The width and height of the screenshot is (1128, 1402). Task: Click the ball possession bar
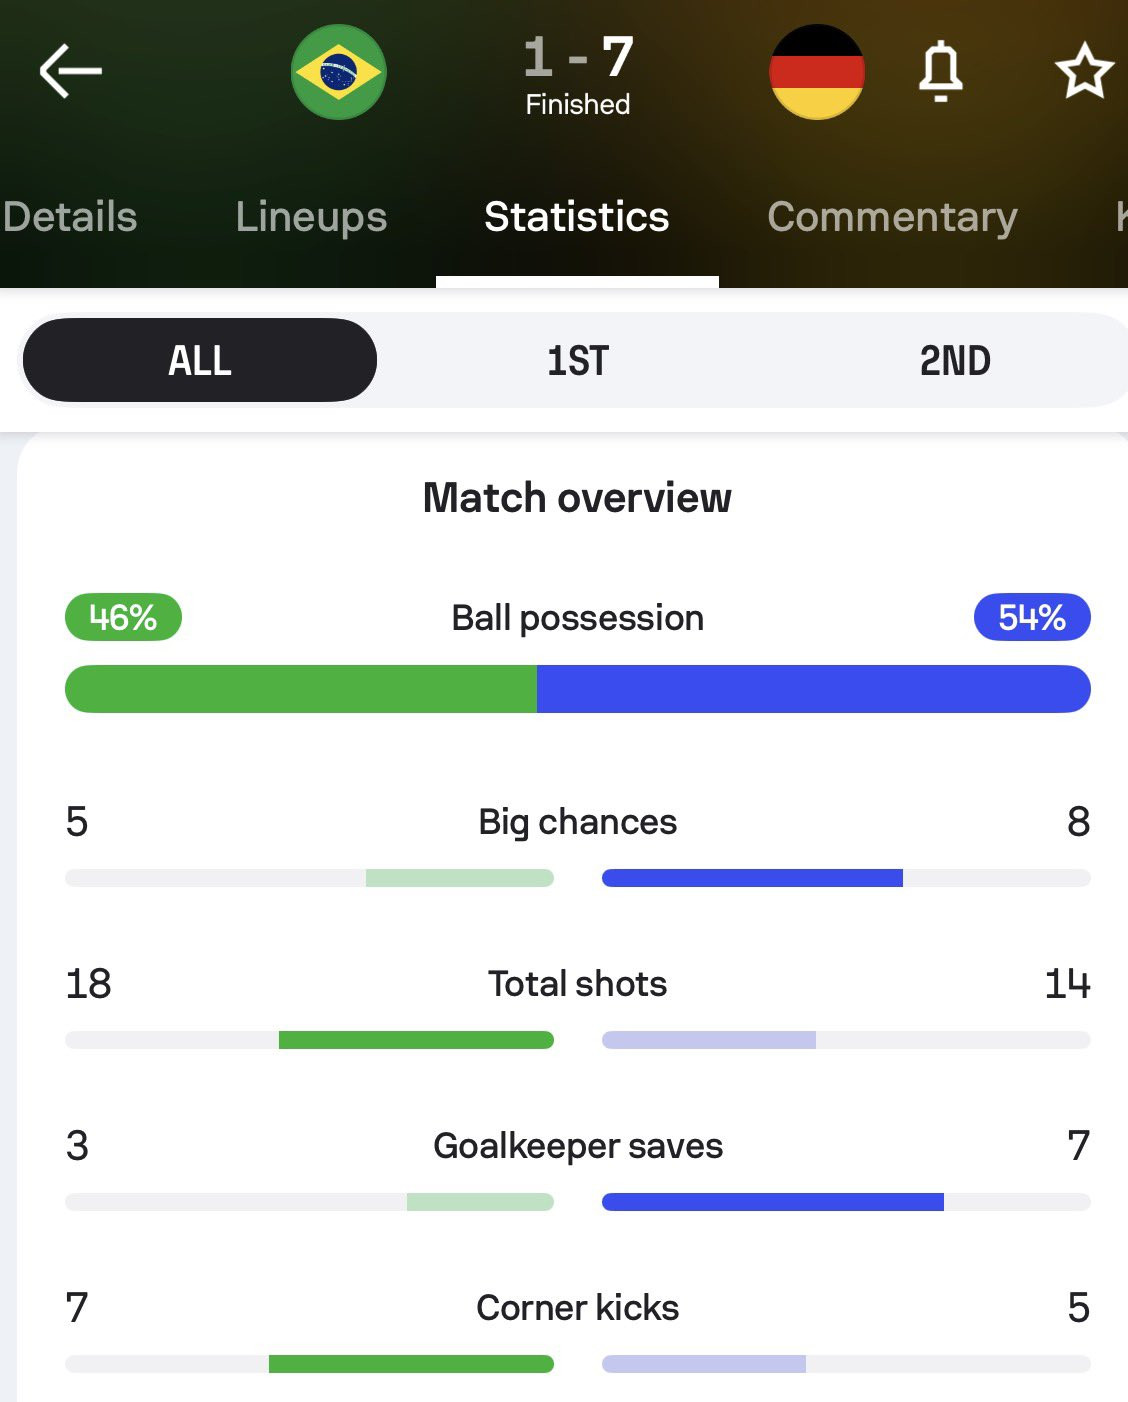point(578,689)
